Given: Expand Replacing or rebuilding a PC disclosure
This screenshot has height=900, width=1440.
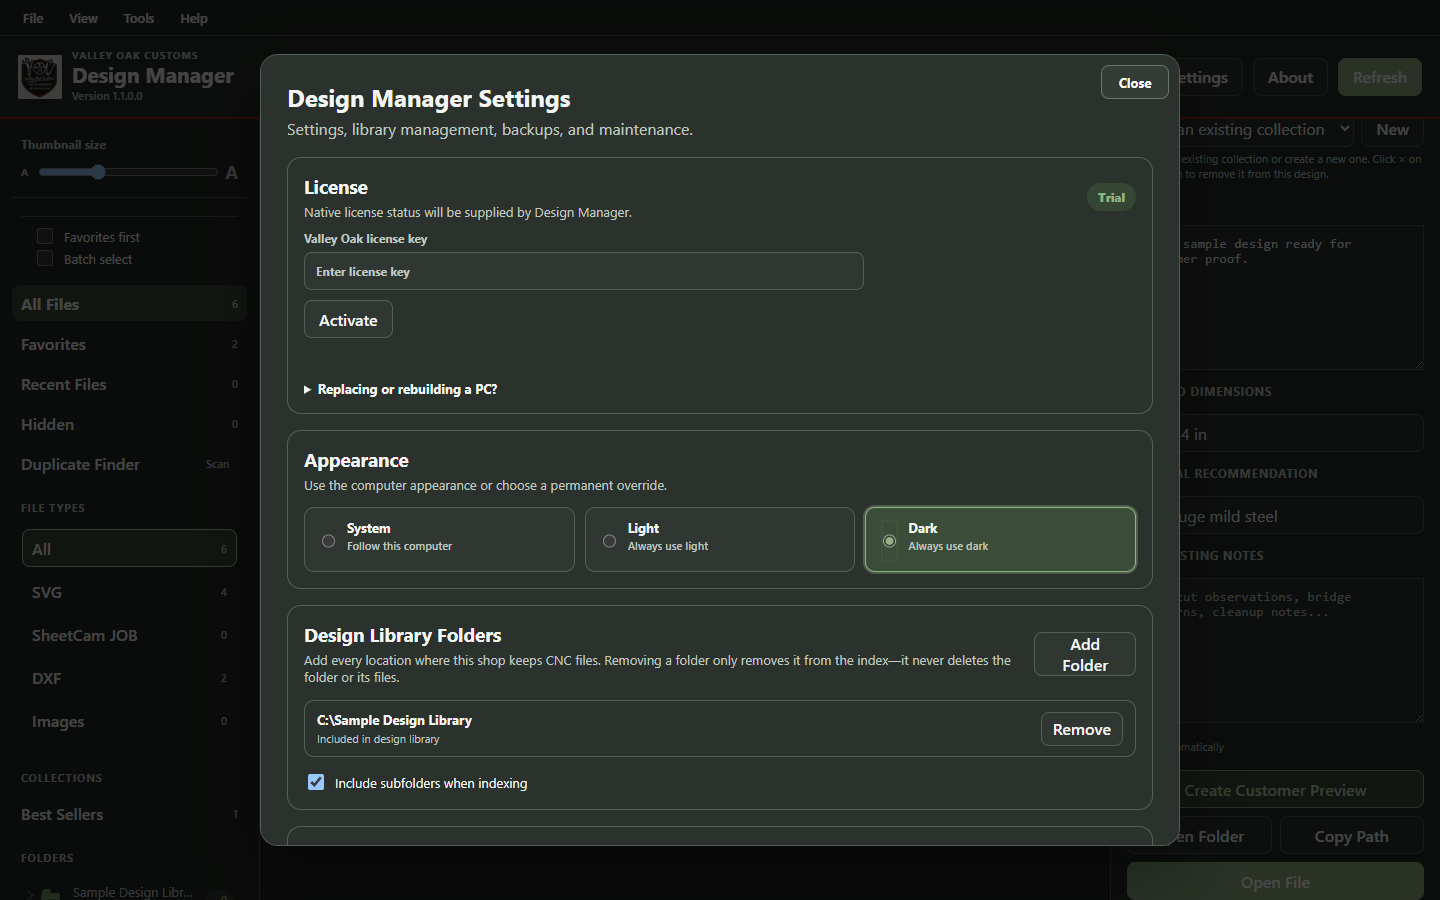Looking at the screenshot, I should point(400,389).
